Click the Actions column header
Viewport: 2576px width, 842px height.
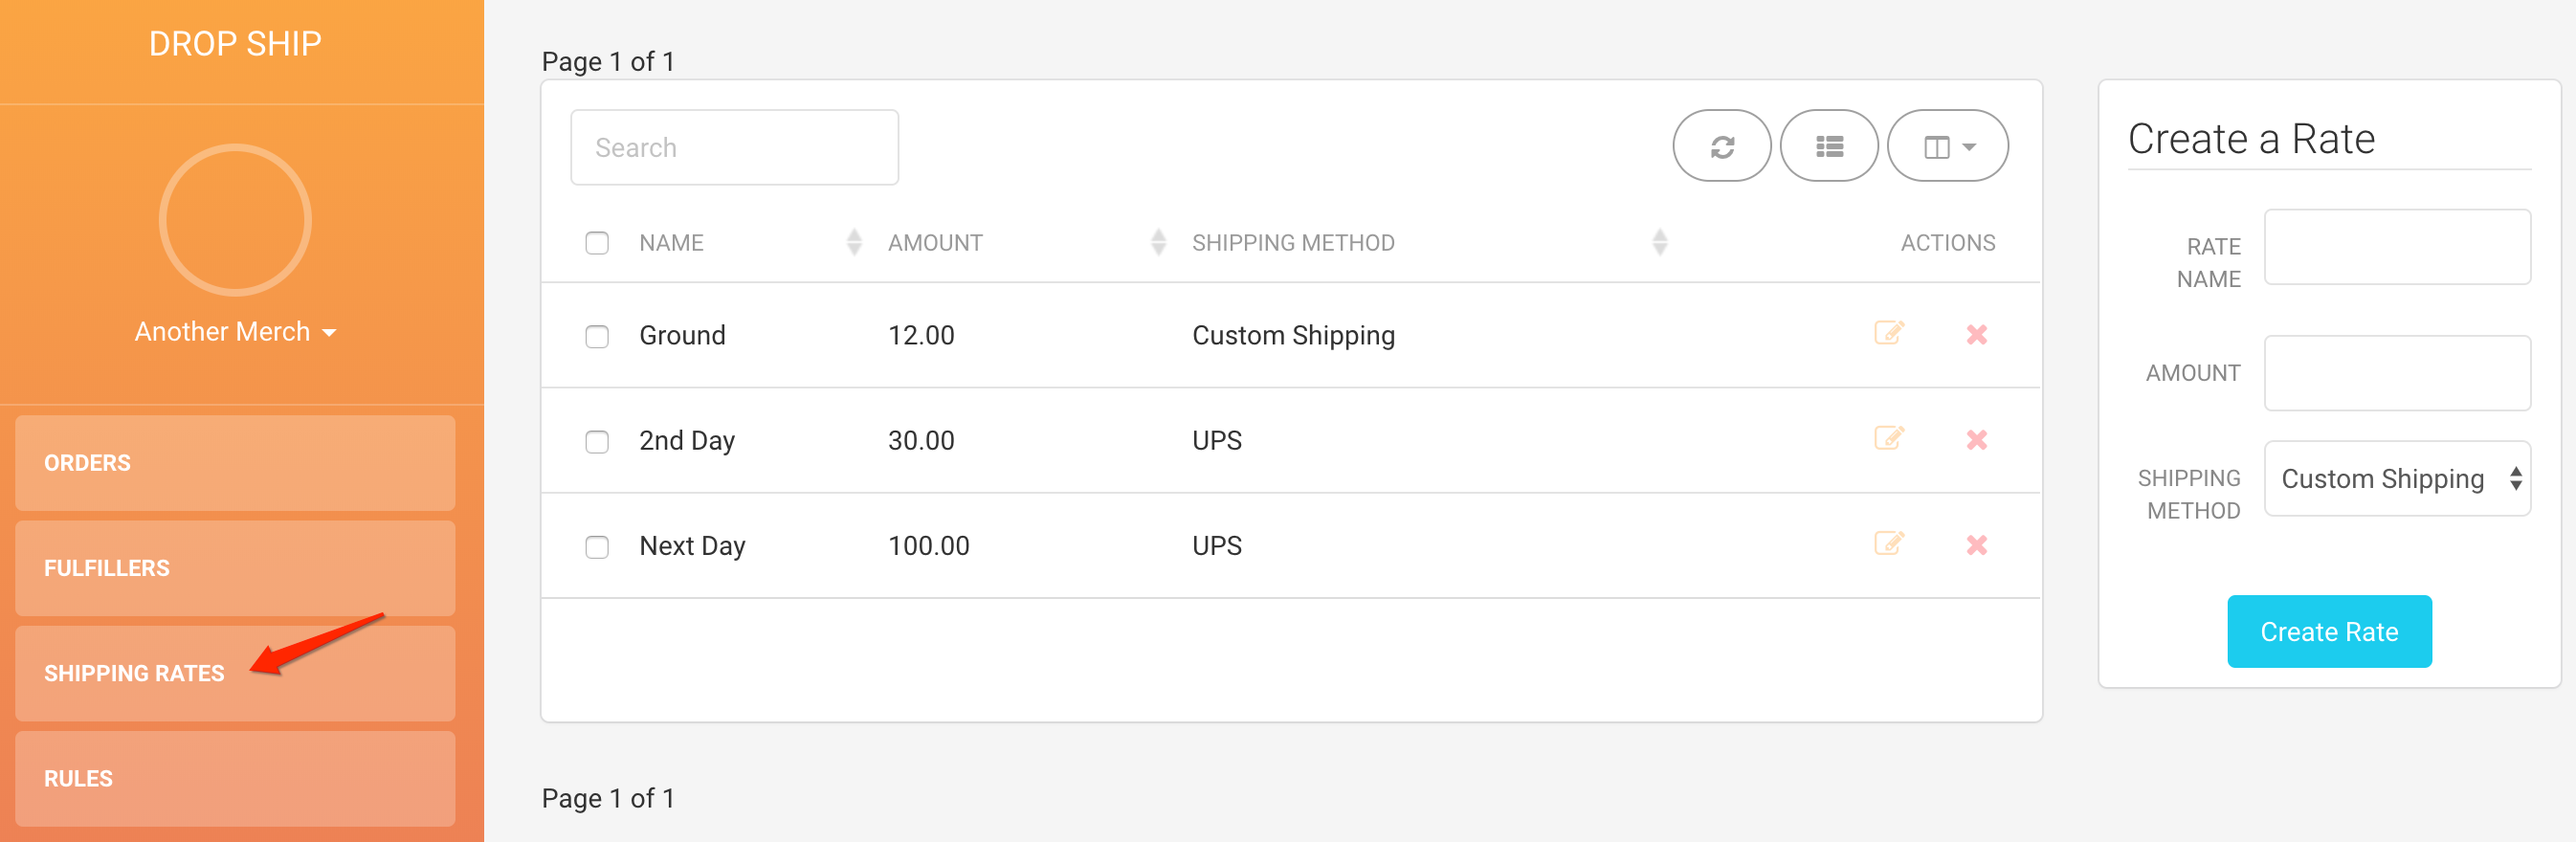click(1947, 243)
